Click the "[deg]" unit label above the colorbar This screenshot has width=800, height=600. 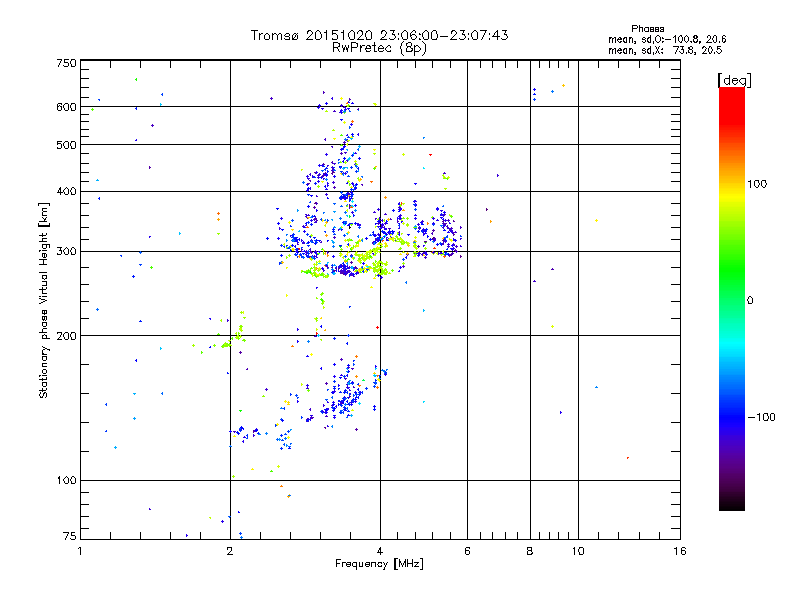tap(734, 80)
